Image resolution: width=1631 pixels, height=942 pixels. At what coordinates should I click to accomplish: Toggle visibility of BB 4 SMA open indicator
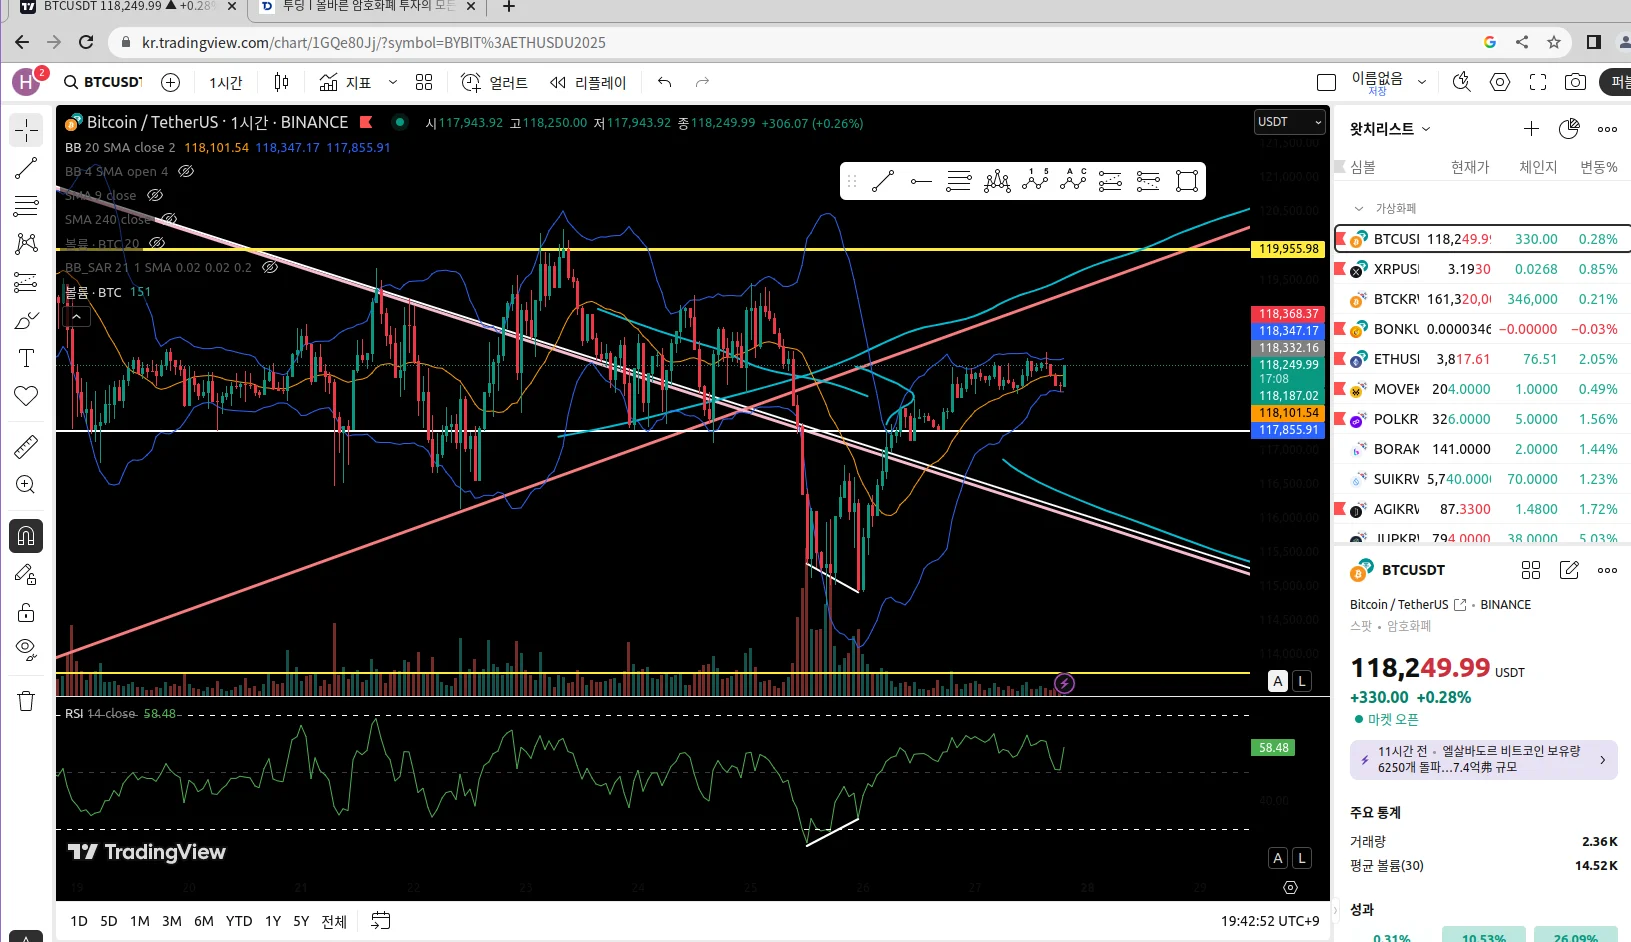click(186, 171)
